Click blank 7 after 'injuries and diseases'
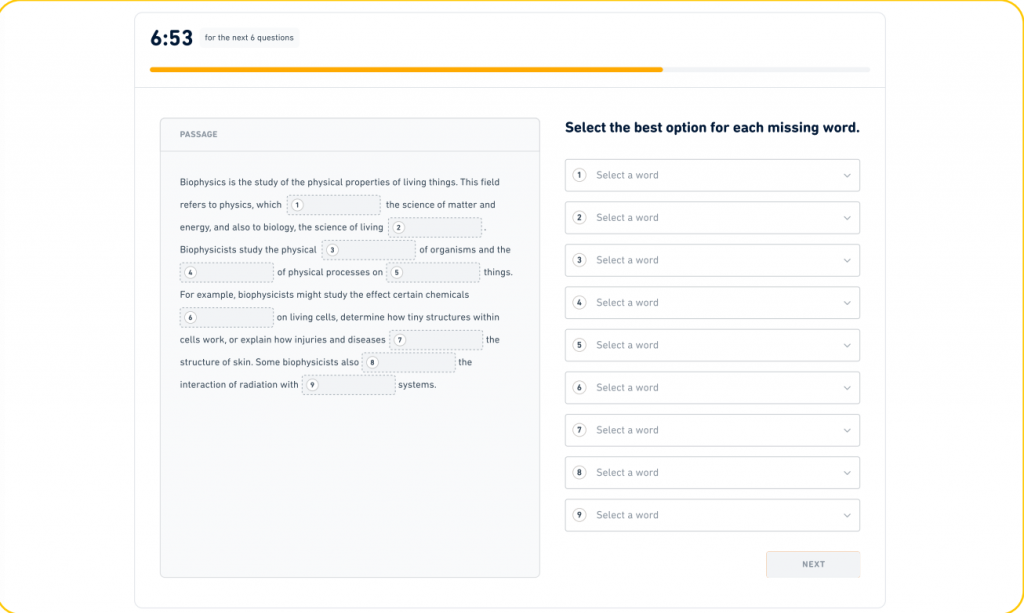1024x613 pixels. coord(436,340)
